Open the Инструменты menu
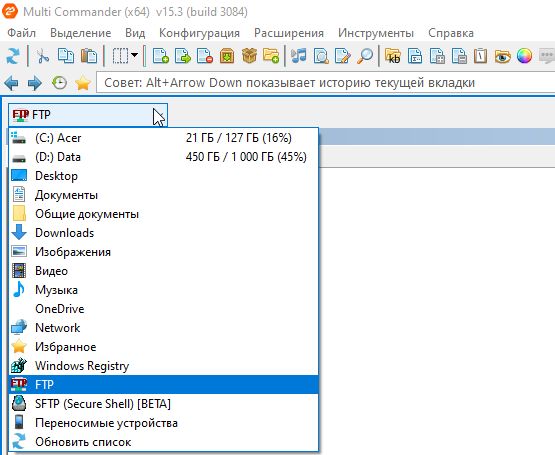Image resolution: width=555 pixels, height=455 pixels. point(376,33)
